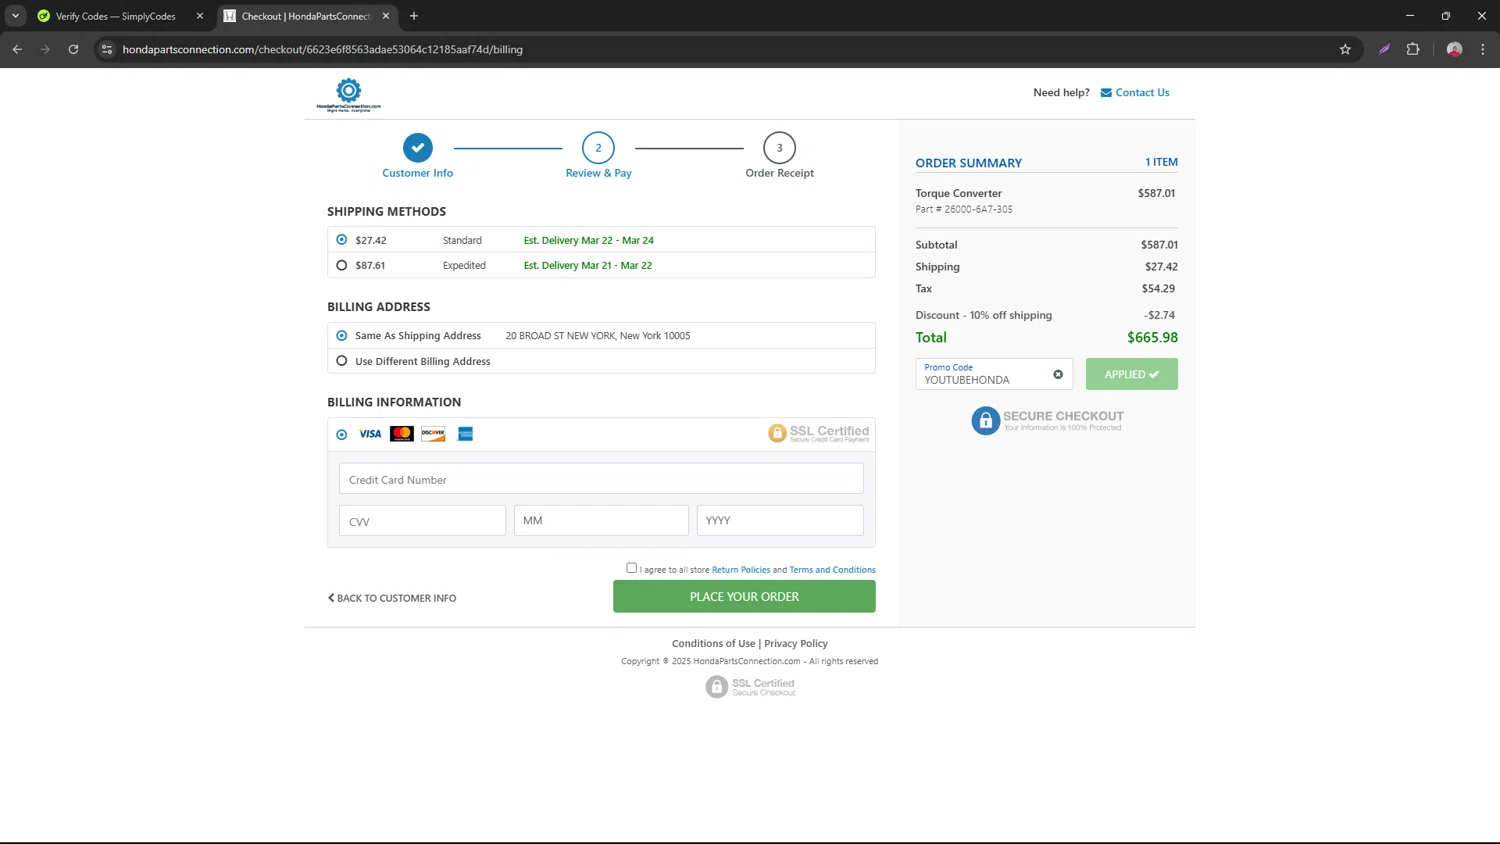The height and width of the screenshot is (844, 1500).
Task: Click the step 2 Review & Pay circle
Action: click(x=599, y=148)
